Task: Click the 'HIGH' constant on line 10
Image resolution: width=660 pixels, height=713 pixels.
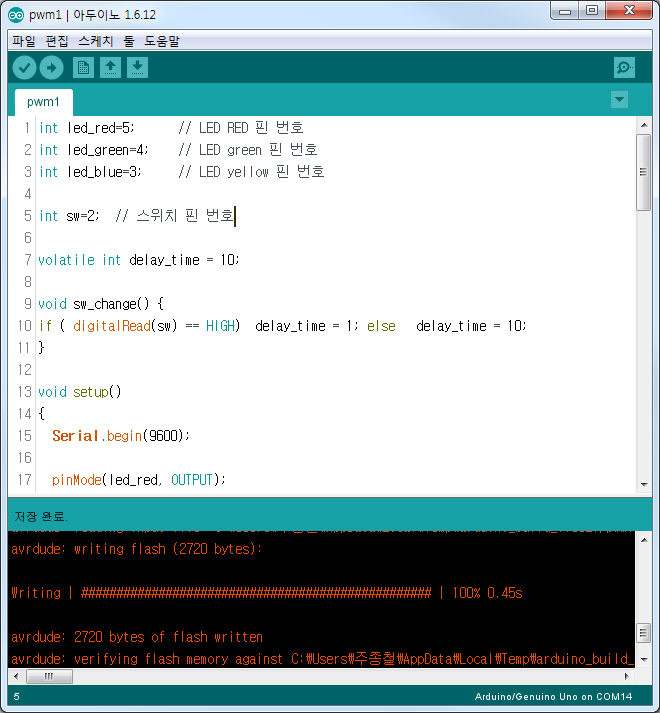Action: point(221,326)
